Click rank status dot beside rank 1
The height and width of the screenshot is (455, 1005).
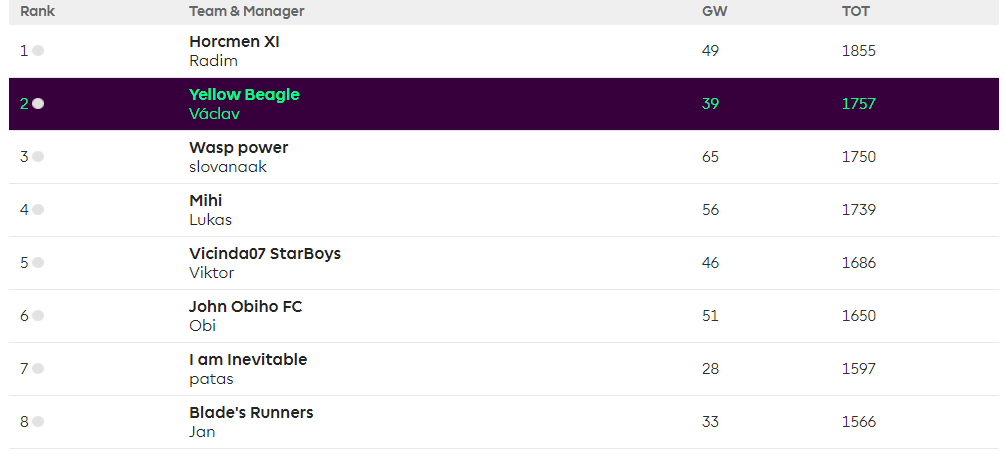click(x=38, y=51)
